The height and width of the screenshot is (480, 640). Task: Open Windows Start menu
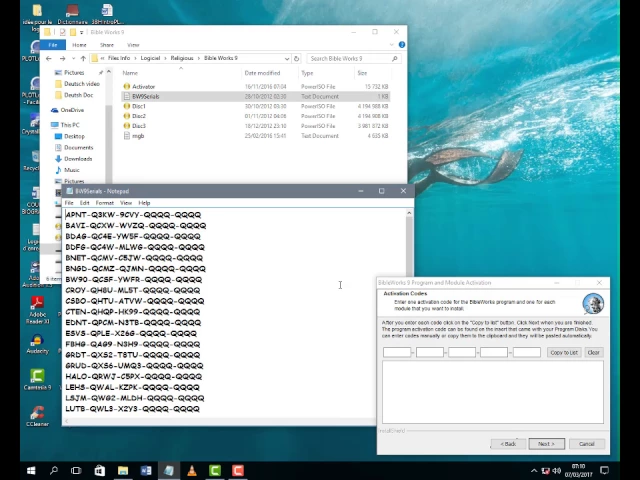[31, 471]
